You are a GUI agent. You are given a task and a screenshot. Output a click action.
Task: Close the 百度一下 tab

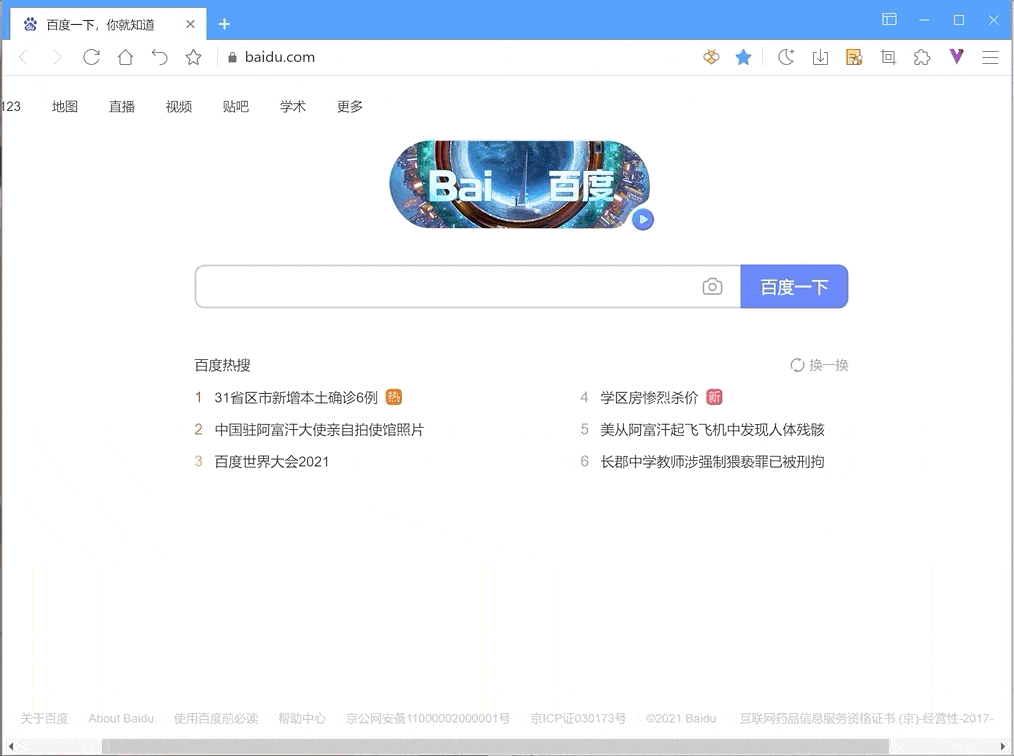coord(190,25)
